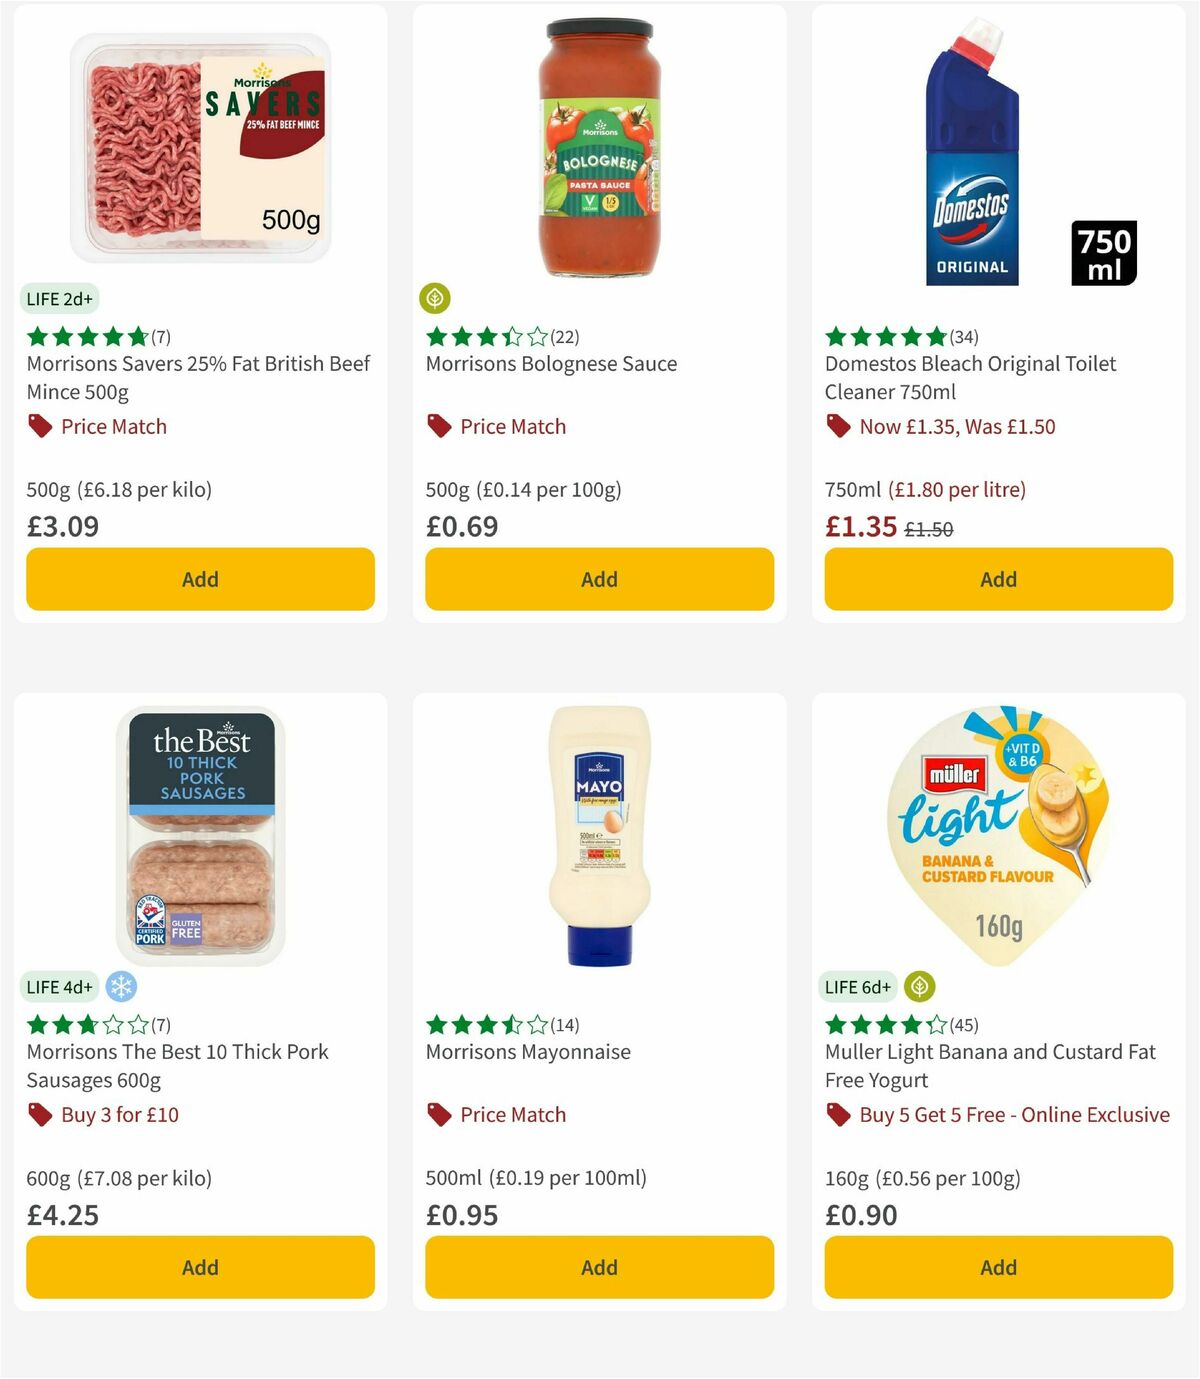The image size is (1200, 1379).
Task: Add Morrisons Mayonnaise to basket
Action: click(x=598, y=1267)
